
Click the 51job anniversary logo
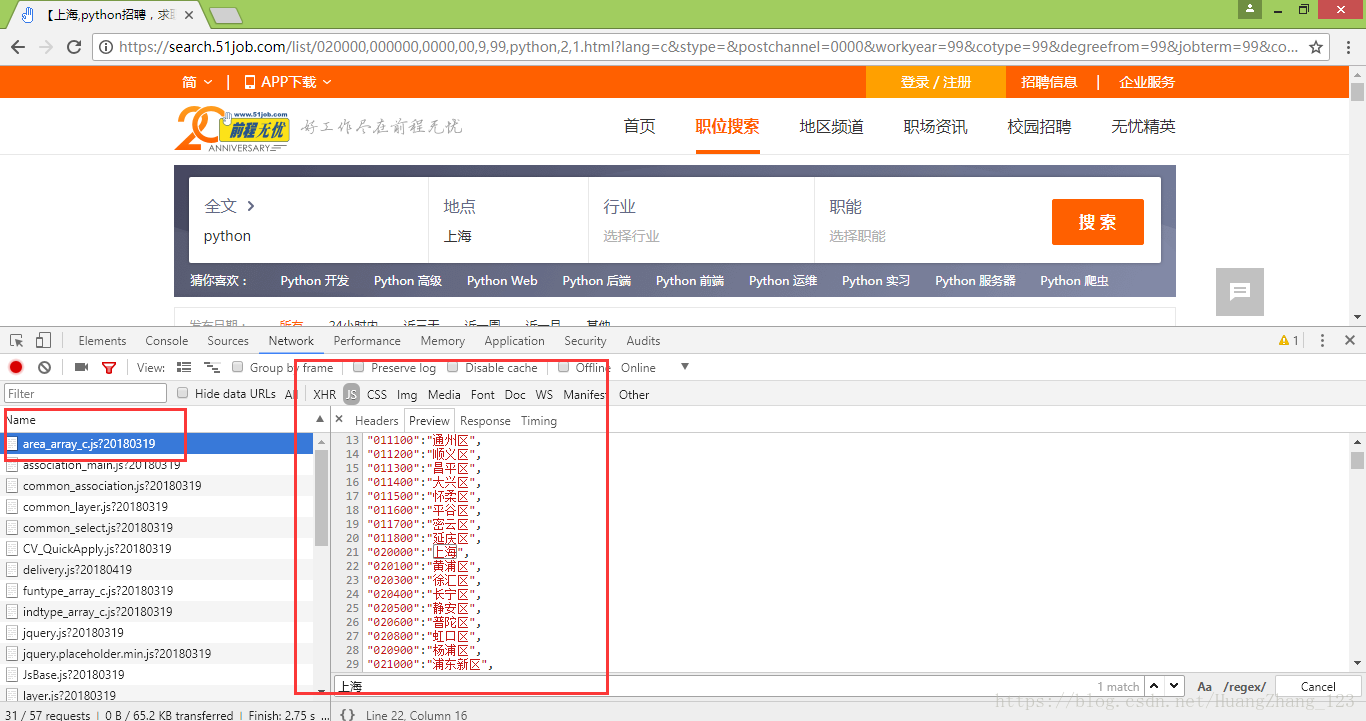232,130
